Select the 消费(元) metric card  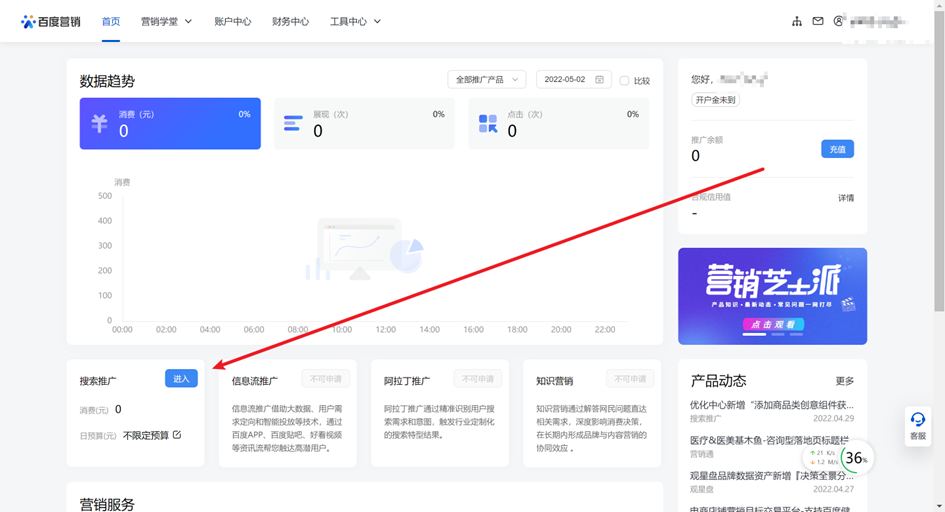170,123
